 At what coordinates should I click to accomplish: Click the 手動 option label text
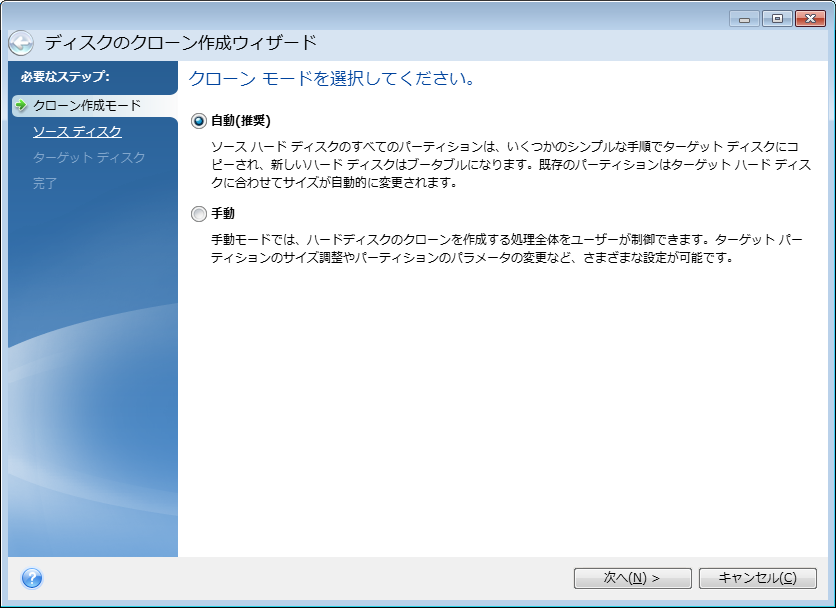(x=223, y=213)
